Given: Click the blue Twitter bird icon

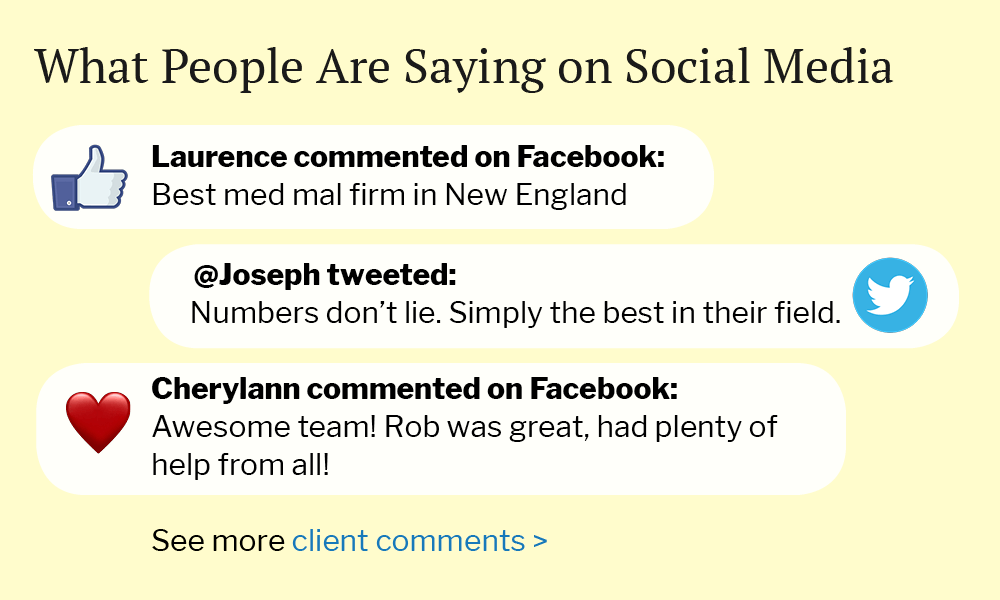Looking at the screenshot, I should tap(889, 295).
